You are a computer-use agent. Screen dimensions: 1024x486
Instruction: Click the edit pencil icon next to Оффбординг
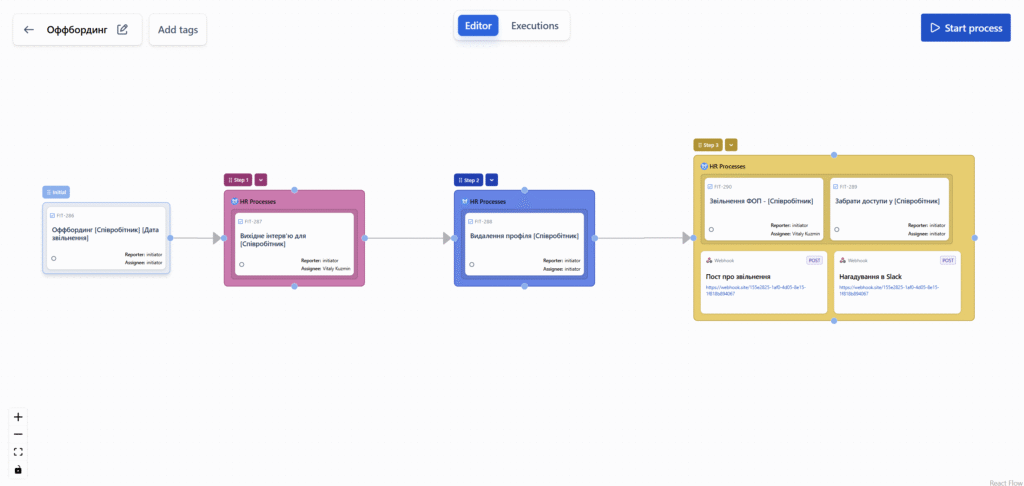(x=122, y=29)
